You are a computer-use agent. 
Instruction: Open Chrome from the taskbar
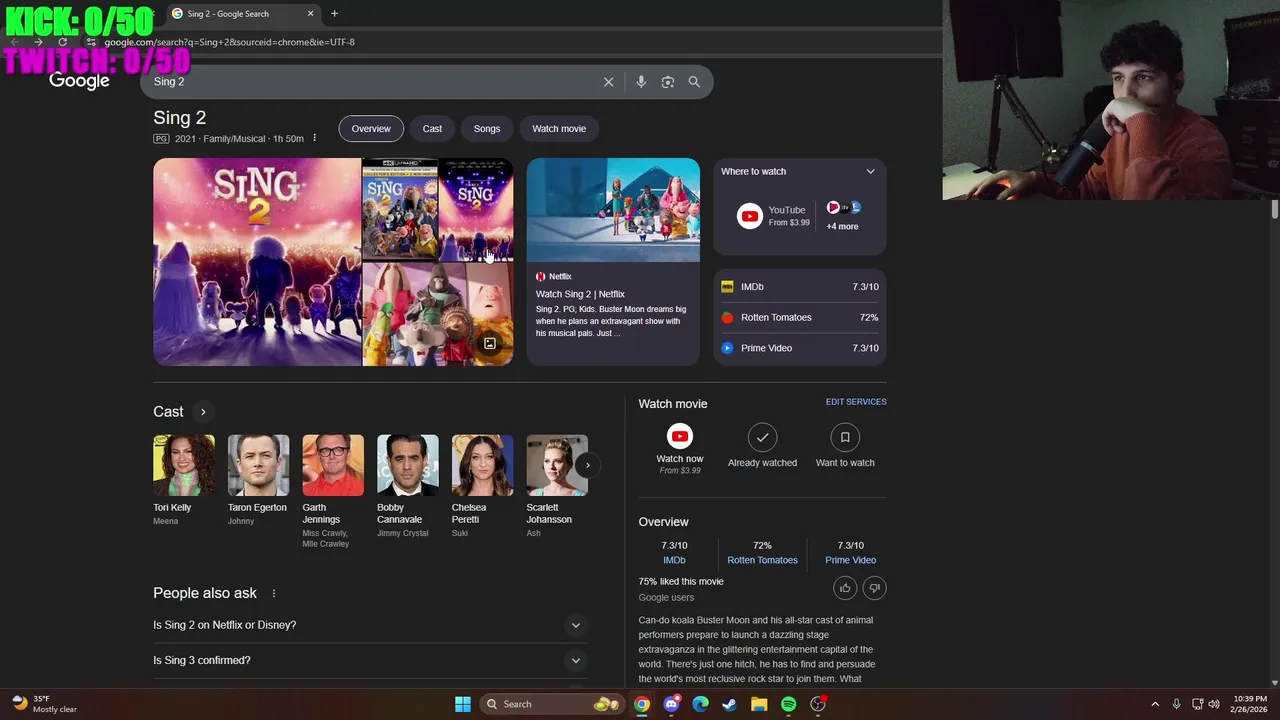(x=642, y=704)
